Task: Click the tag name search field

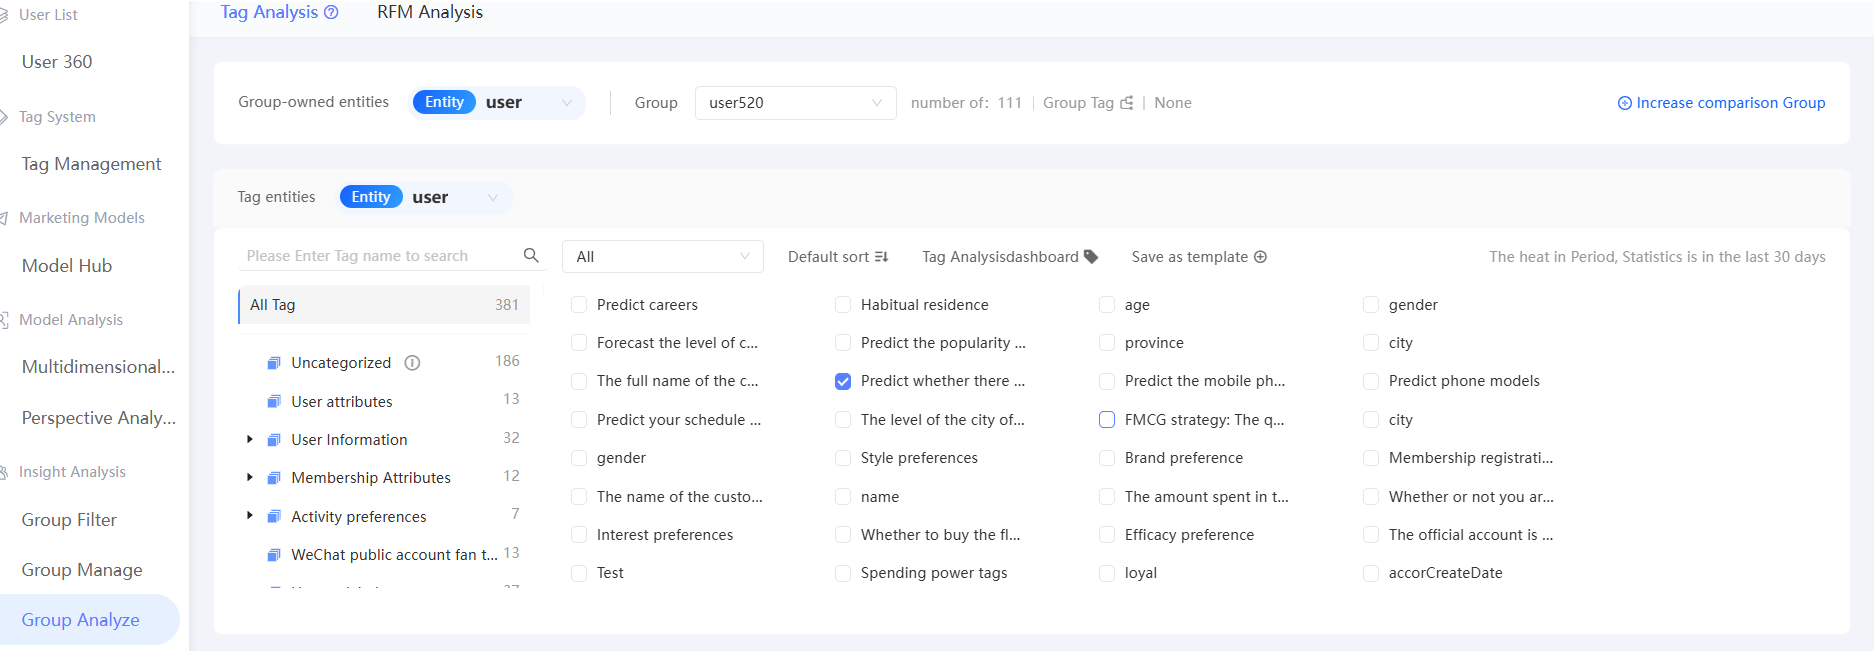Action: click(x=380, y=256)
